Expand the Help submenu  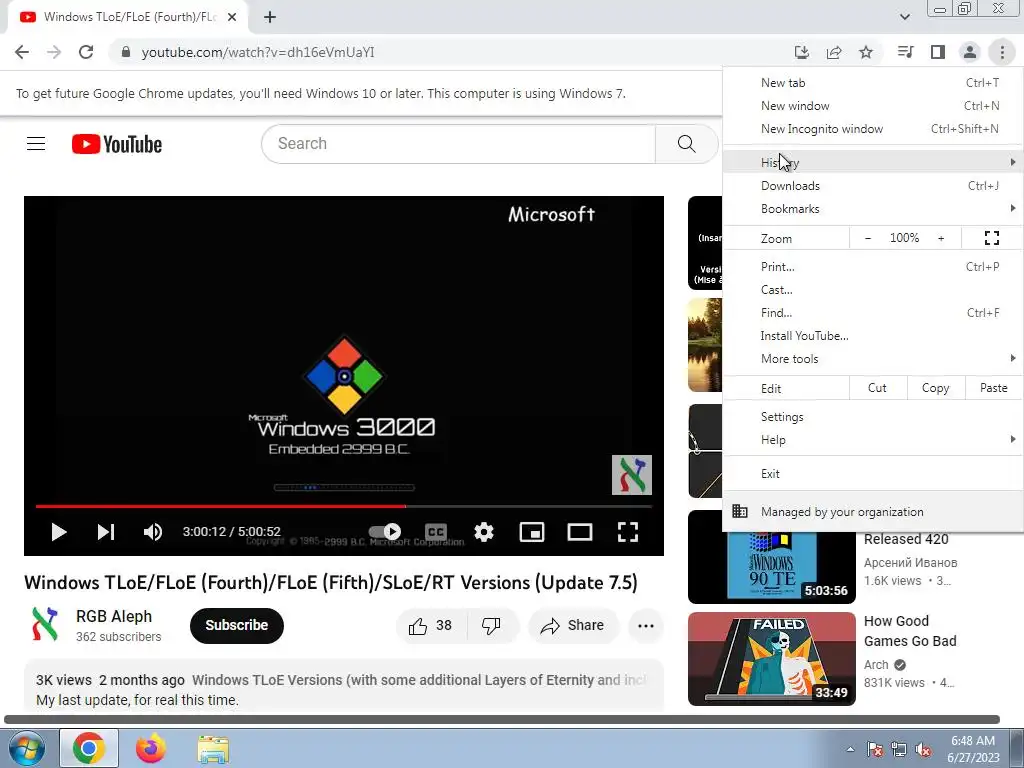click(872, 440)
